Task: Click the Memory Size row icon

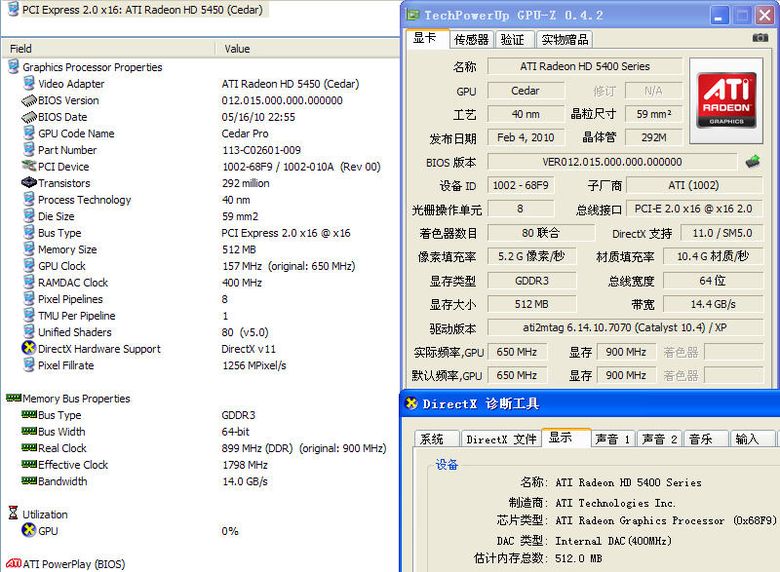Action: [x=29, y=249]
